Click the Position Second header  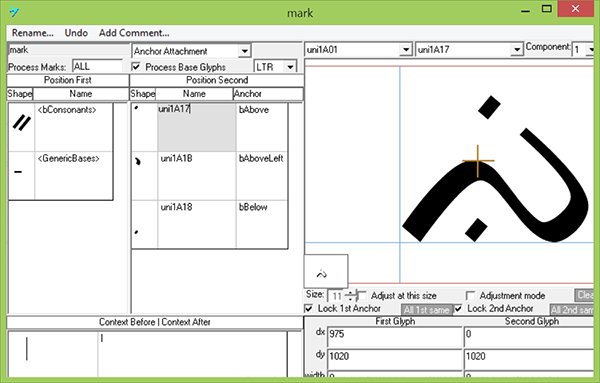(x=217, y=80)
